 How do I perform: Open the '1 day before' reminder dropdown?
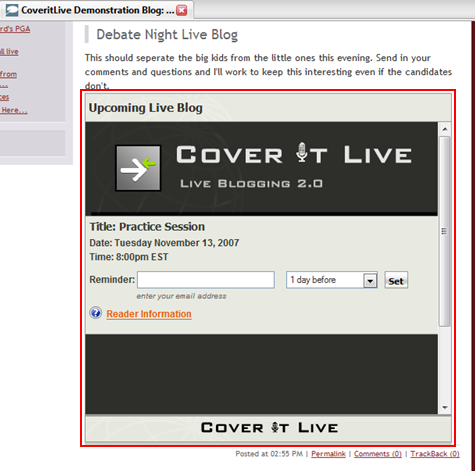coord(332,280)
